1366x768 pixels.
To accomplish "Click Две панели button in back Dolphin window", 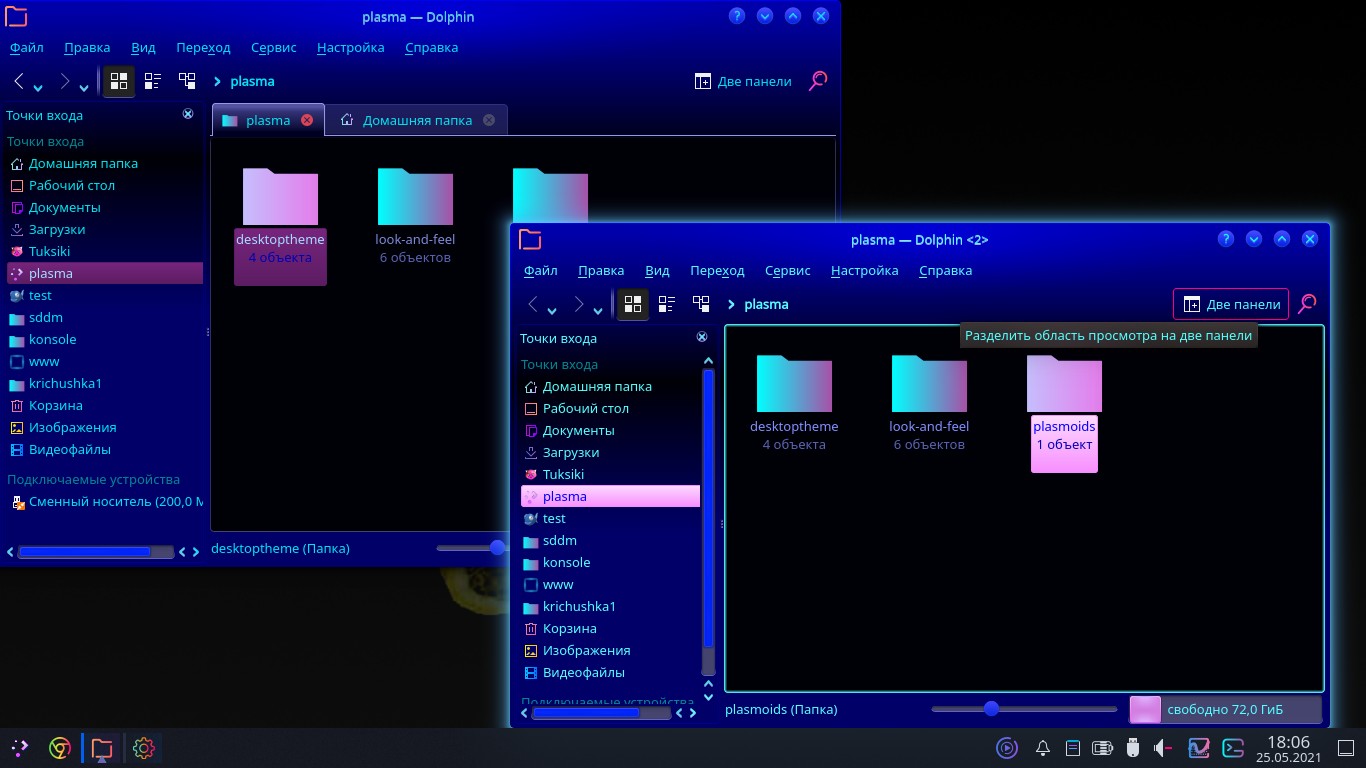I will pyautogui.click(x=743, y=81).
